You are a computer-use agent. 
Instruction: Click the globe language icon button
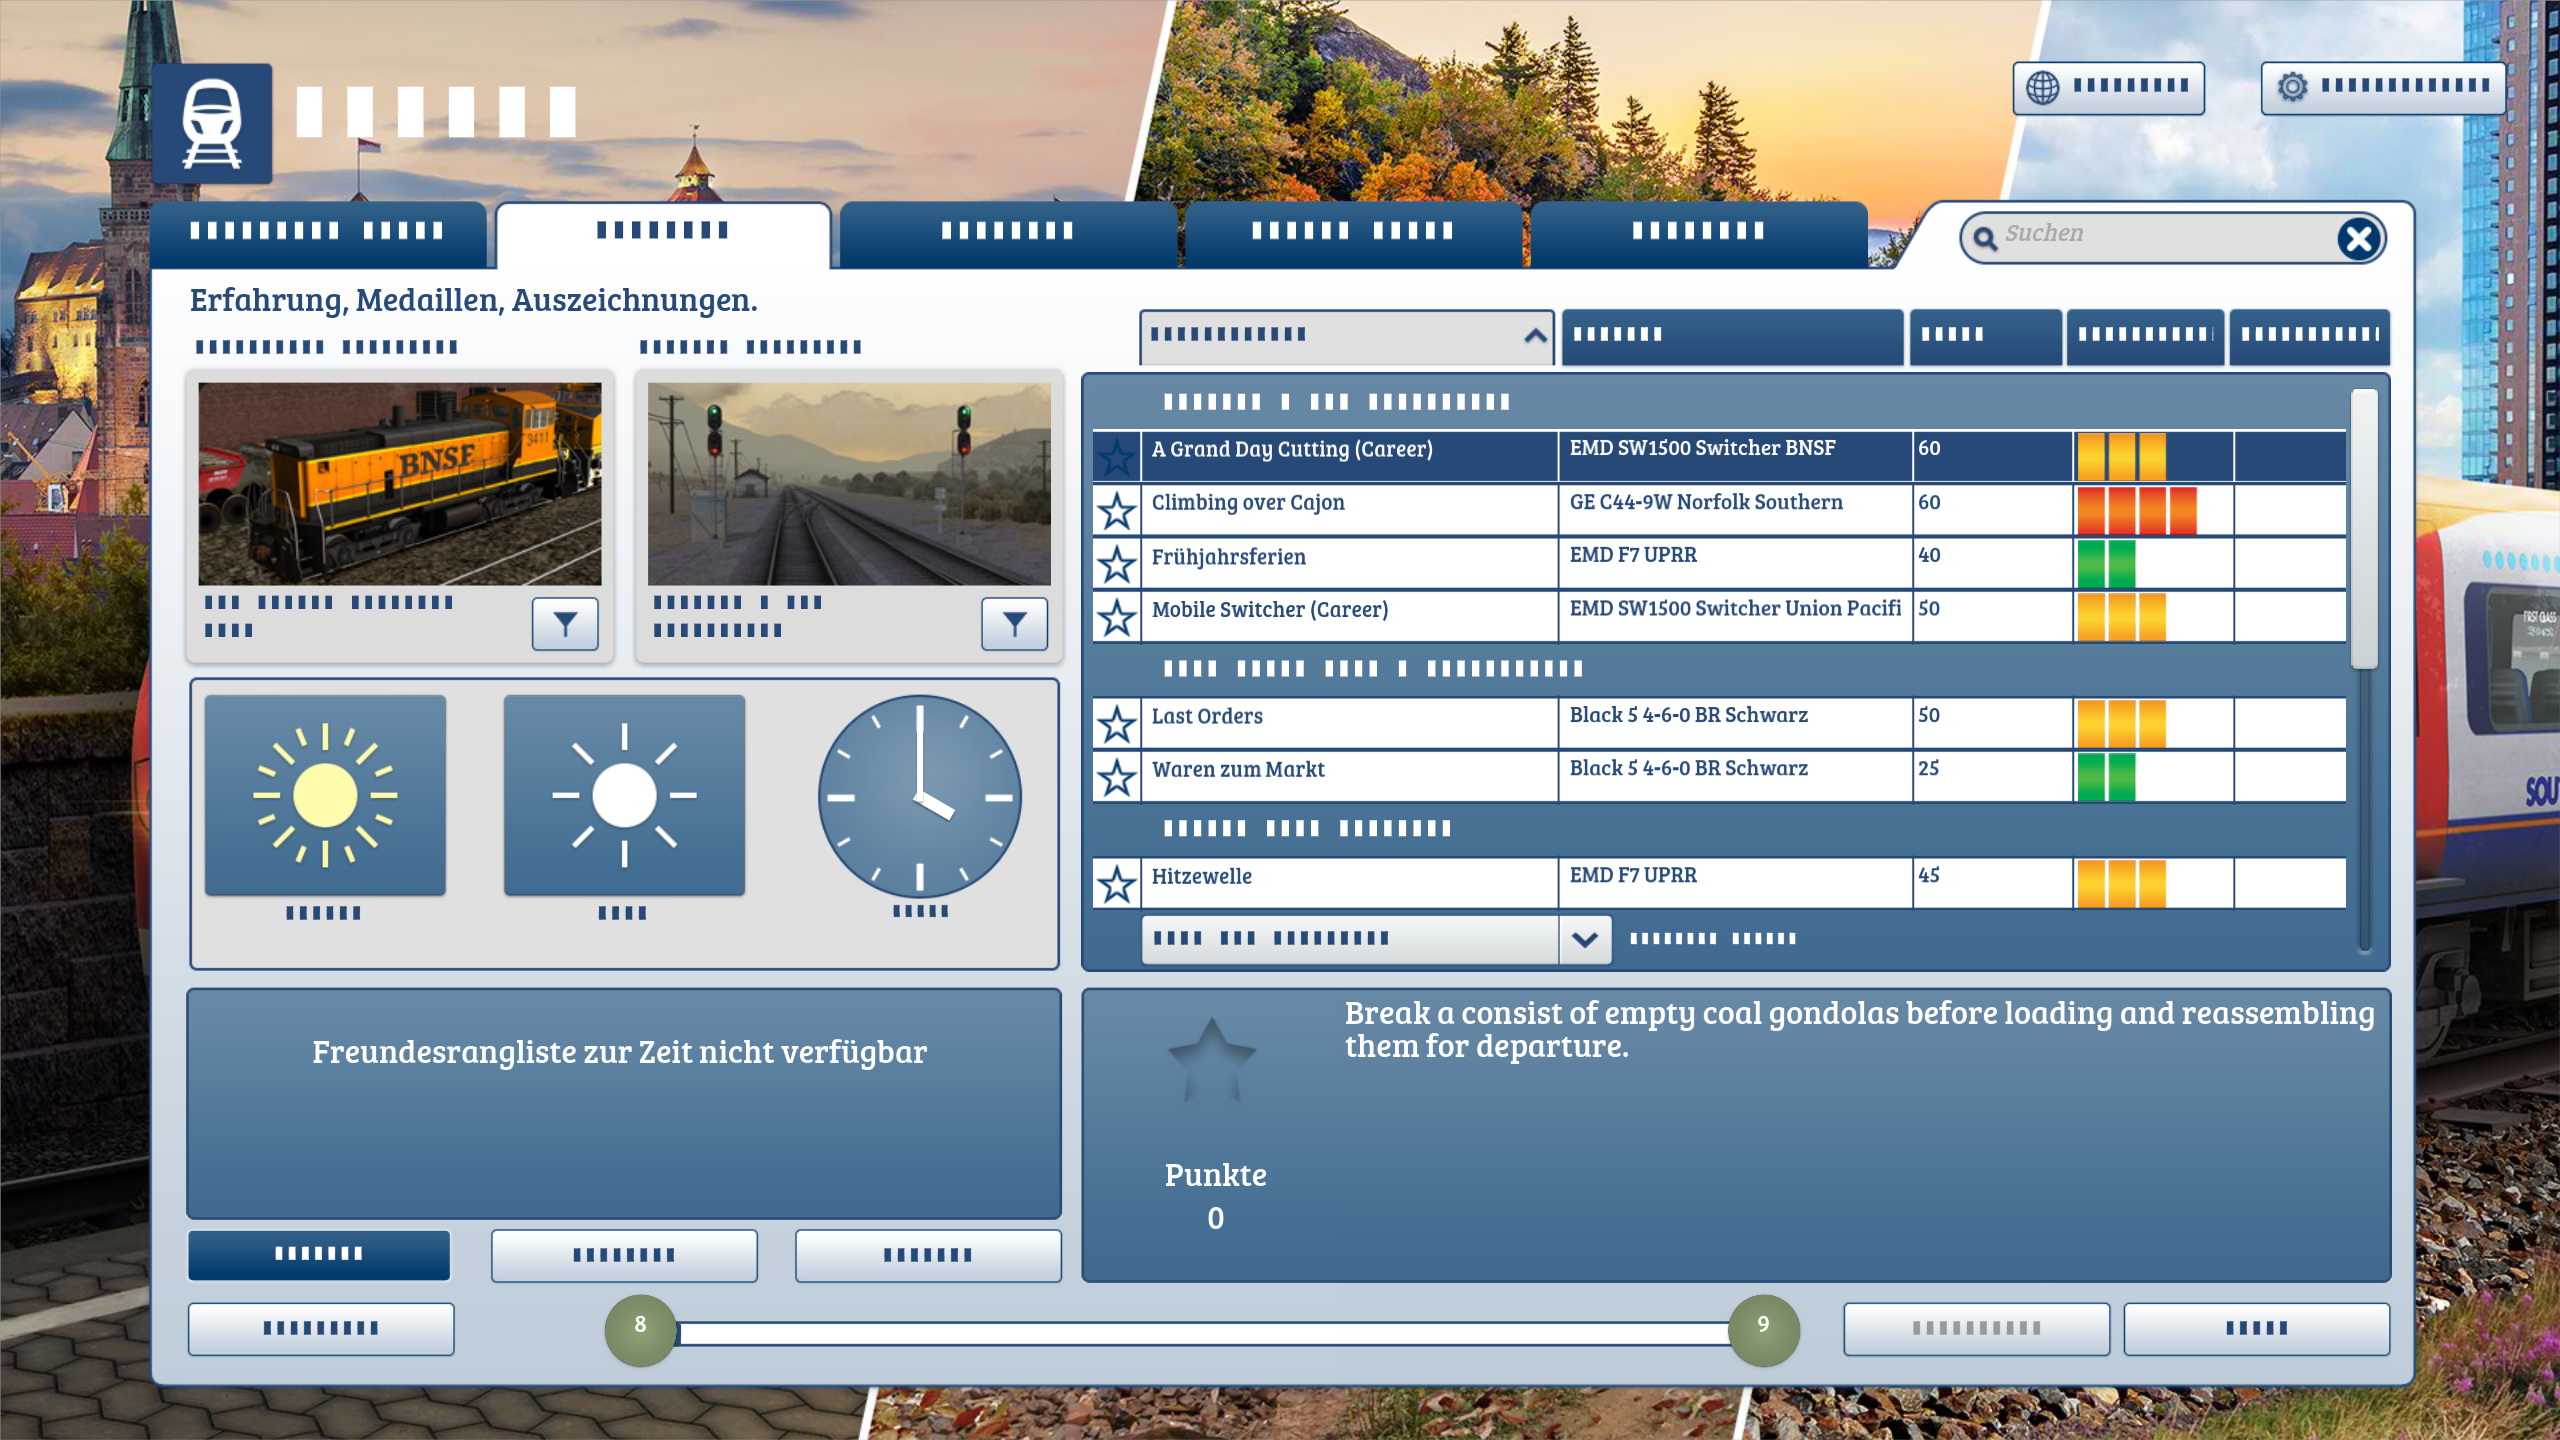pyautogui.click(x=2042, y=88)
